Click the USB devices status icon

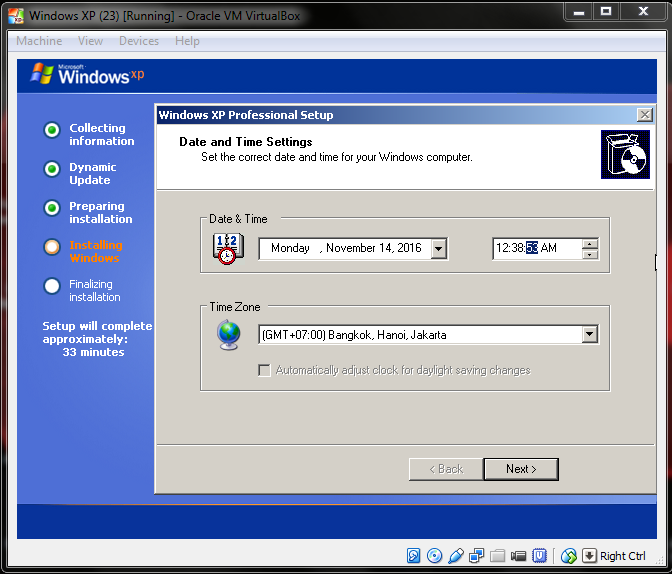pyautogui.click(x=456, y=556)
